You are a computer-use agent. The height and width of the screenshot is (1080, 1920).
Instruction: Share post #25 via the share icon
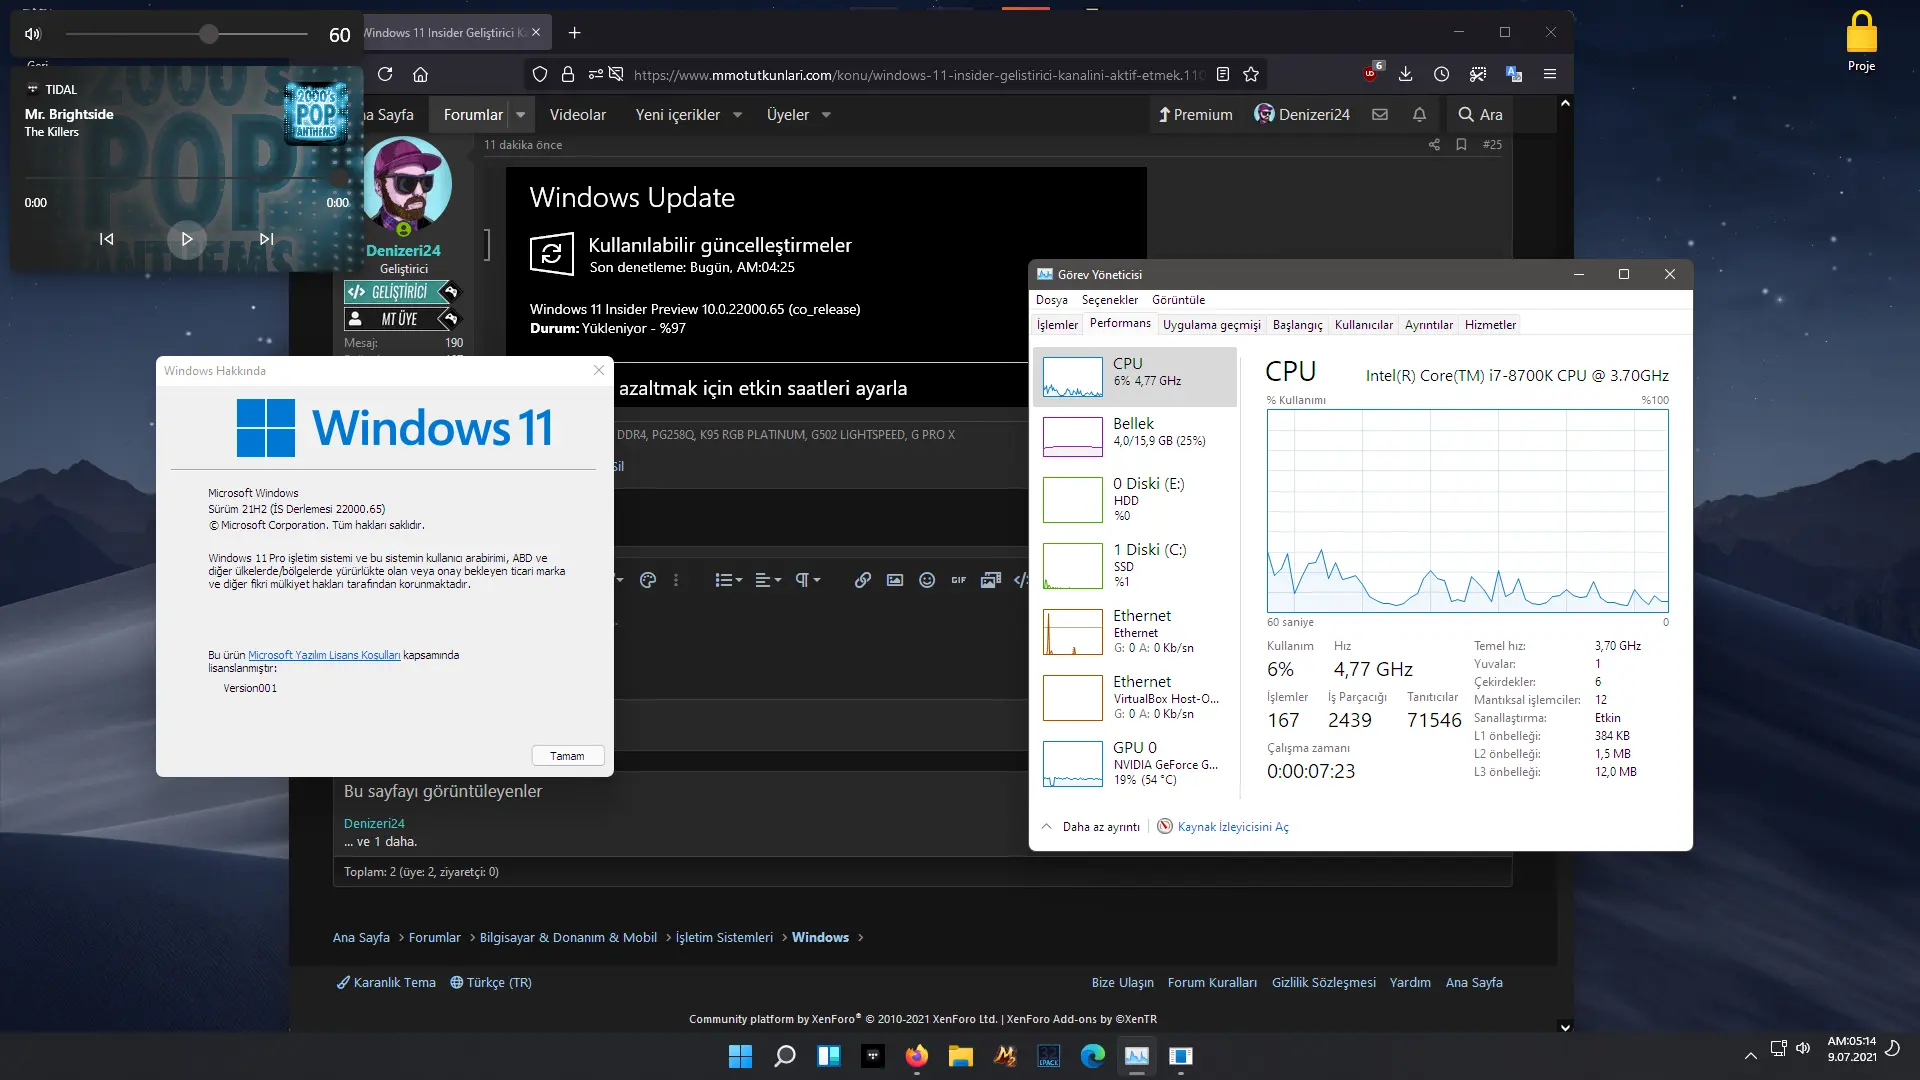1434,145
